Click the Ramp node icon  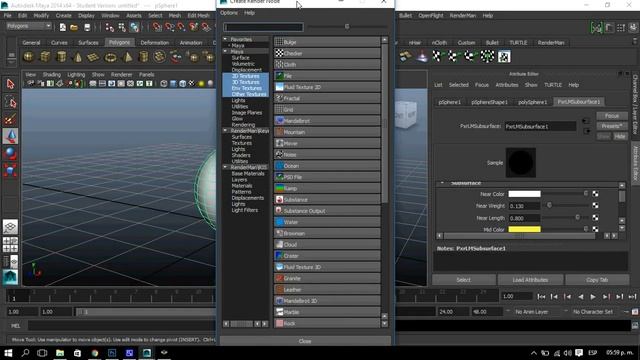coord(279,189)
